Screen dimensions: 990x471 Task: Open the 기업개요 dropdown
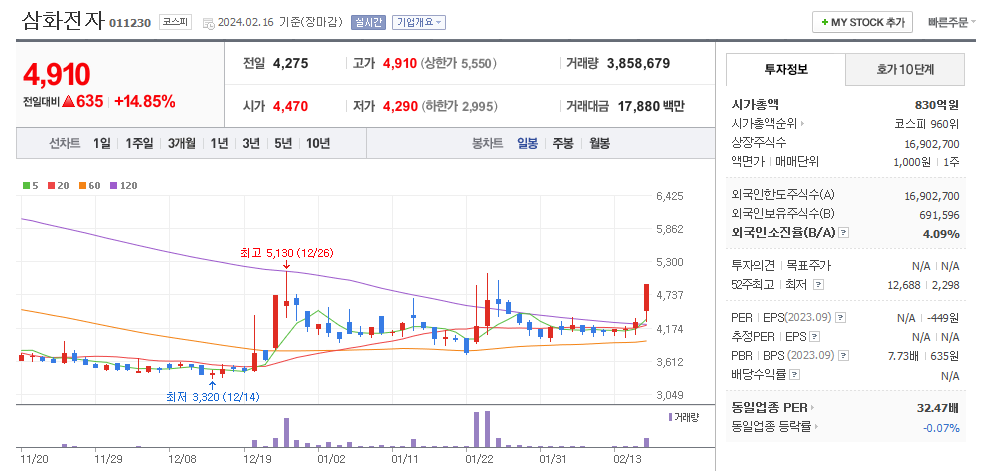[419, 22]
